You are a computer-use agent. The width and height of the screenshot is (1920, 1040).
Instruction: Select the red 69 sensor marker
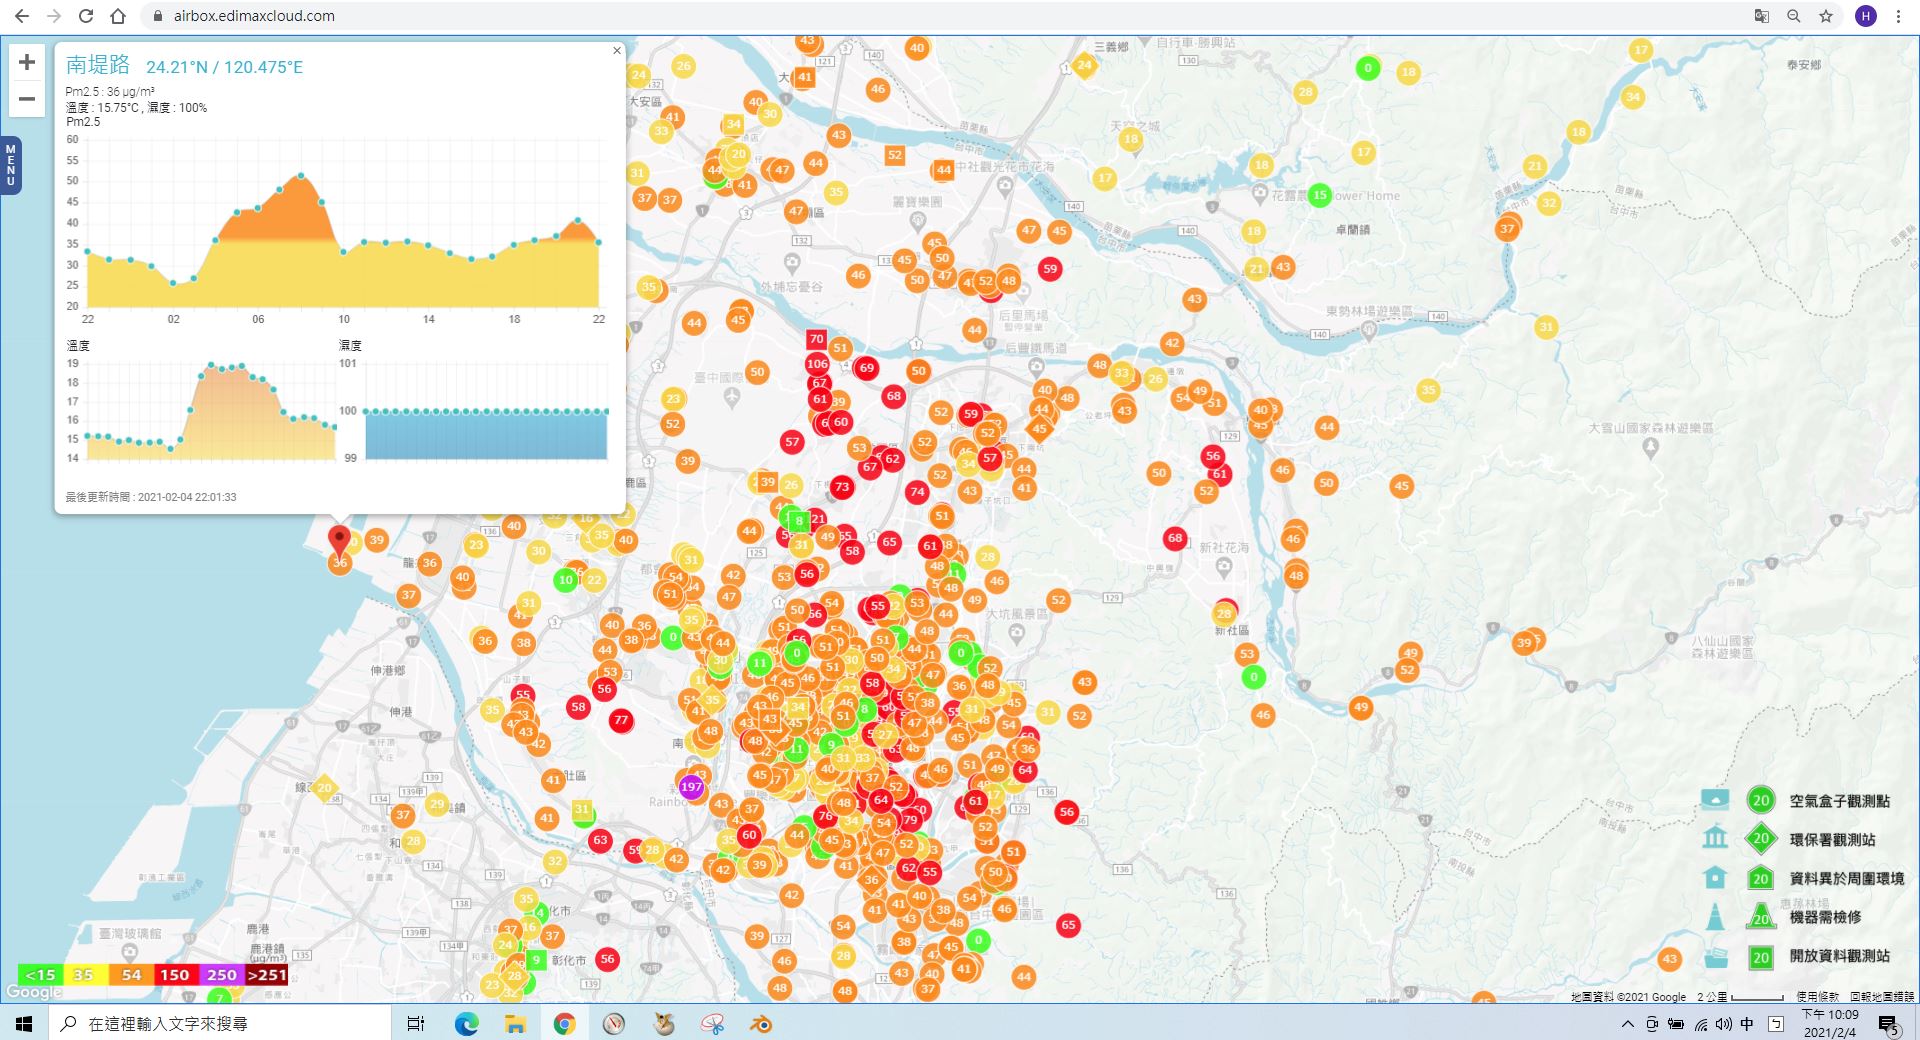click(866, 368)
